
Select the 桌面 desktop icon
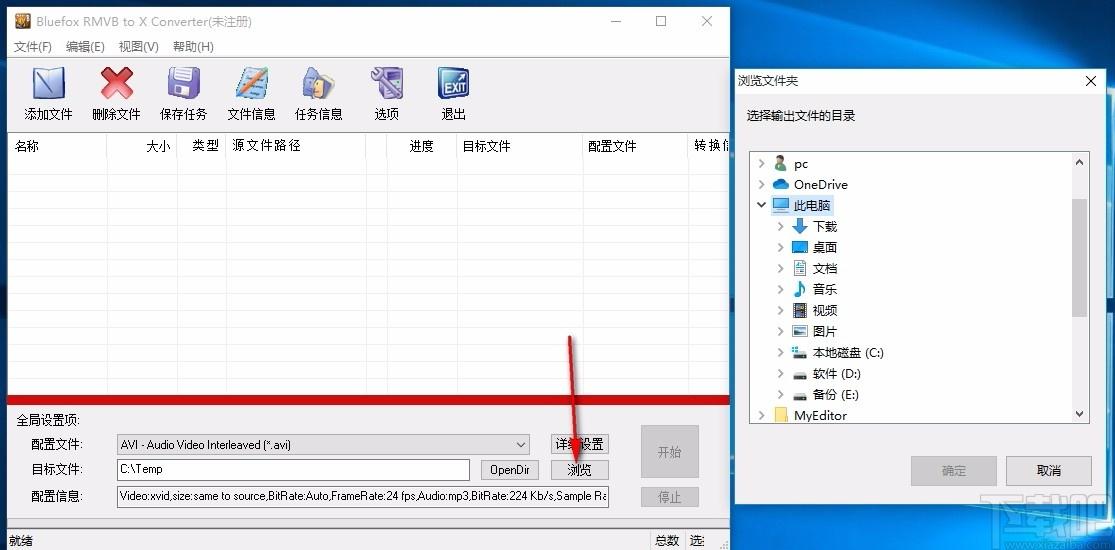tap(800, 248)
